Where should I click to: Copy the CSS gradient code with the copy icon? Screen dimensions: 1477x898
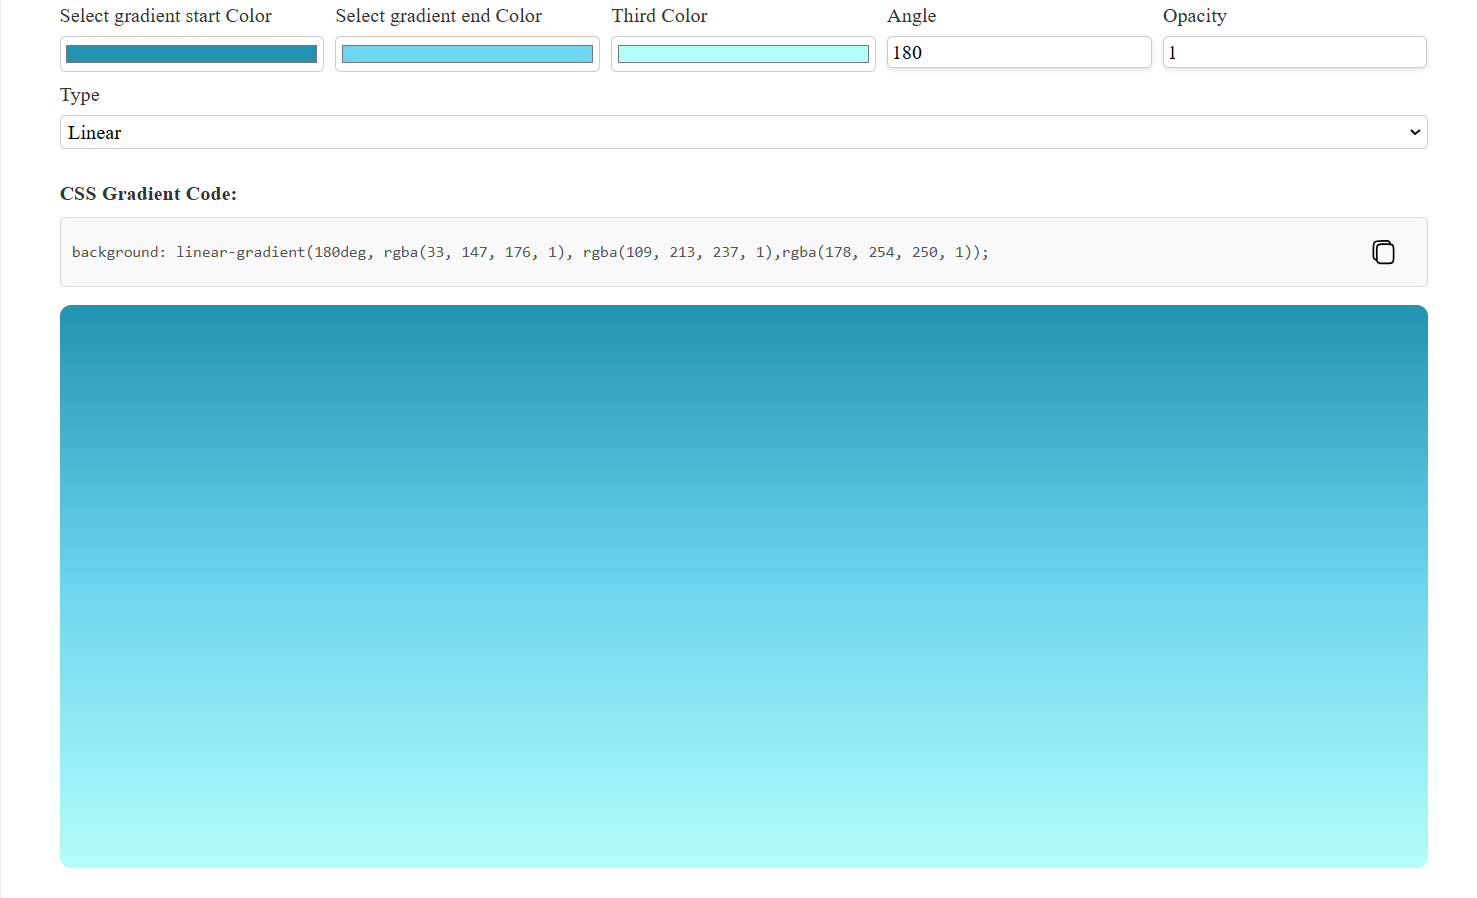tap(1383, 252)
